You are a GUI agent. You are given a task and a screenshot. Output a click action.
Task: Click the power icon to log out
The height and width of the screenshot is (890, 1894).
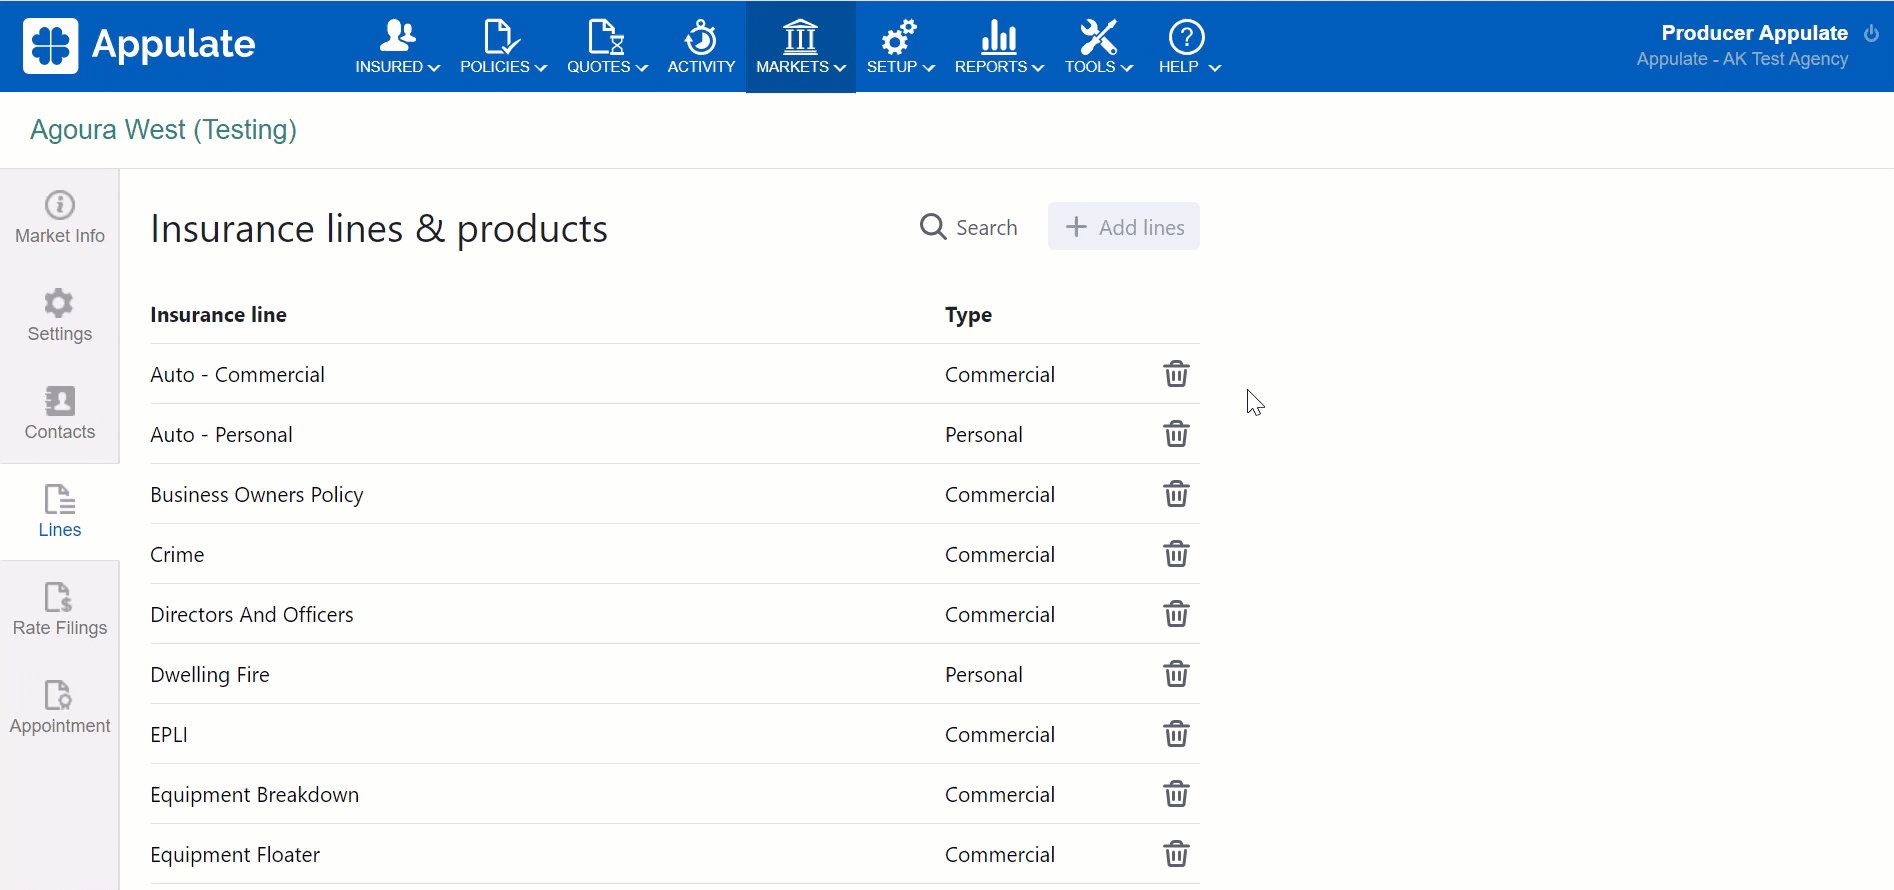pyautogui.click(x=1871, y=33)
